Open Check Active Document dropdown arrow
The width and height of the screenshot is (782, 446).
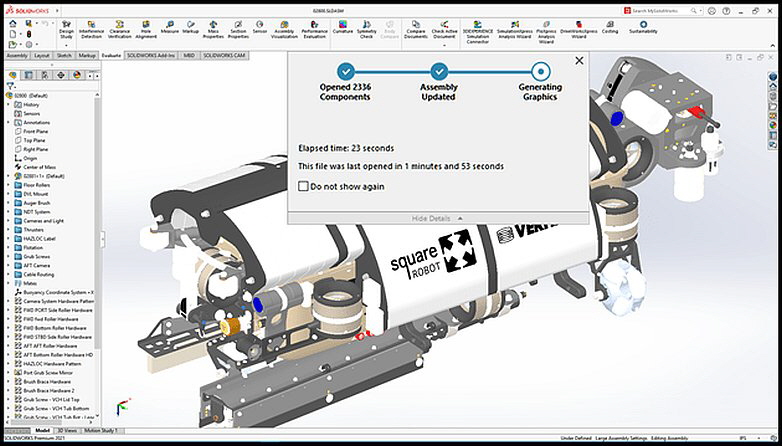[x=444, y=45]
